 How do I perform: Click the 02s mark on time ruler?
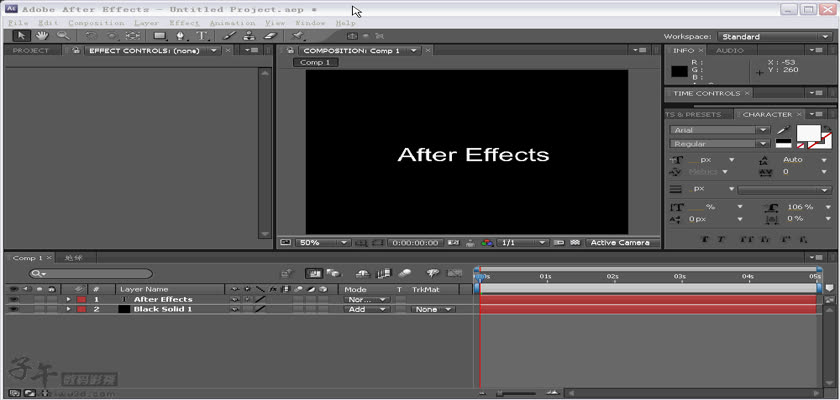click(612, 276)
